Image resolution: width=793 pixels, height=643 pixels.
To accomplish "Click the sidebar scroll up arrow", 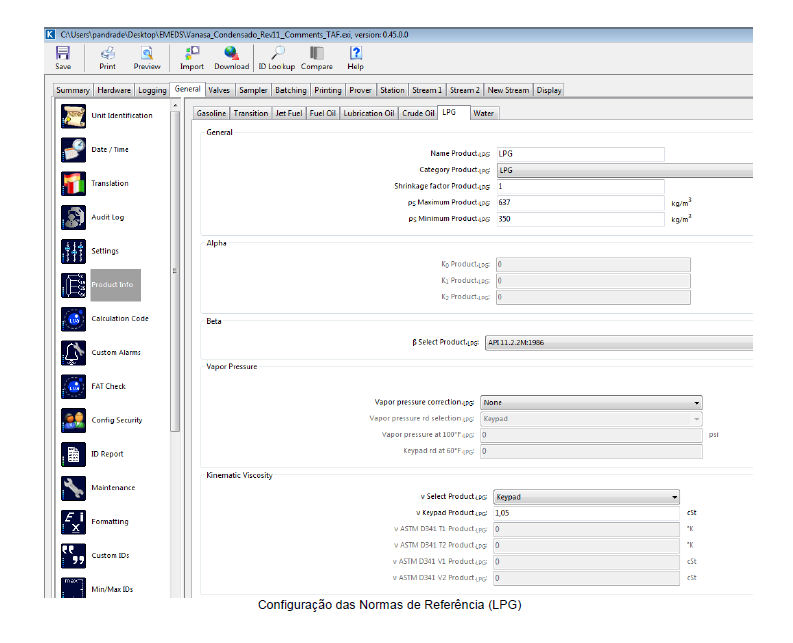I will [x=175, y=106].
